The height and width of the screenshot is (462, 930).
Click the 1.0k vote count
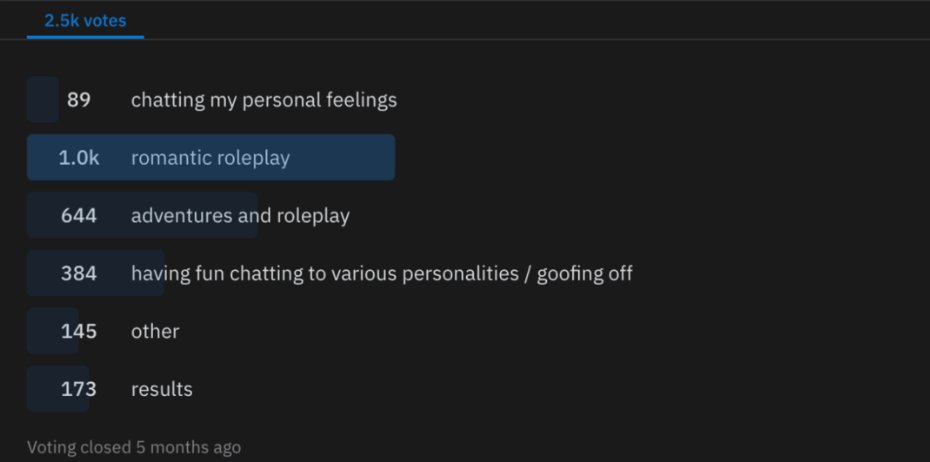click(79, 158)
